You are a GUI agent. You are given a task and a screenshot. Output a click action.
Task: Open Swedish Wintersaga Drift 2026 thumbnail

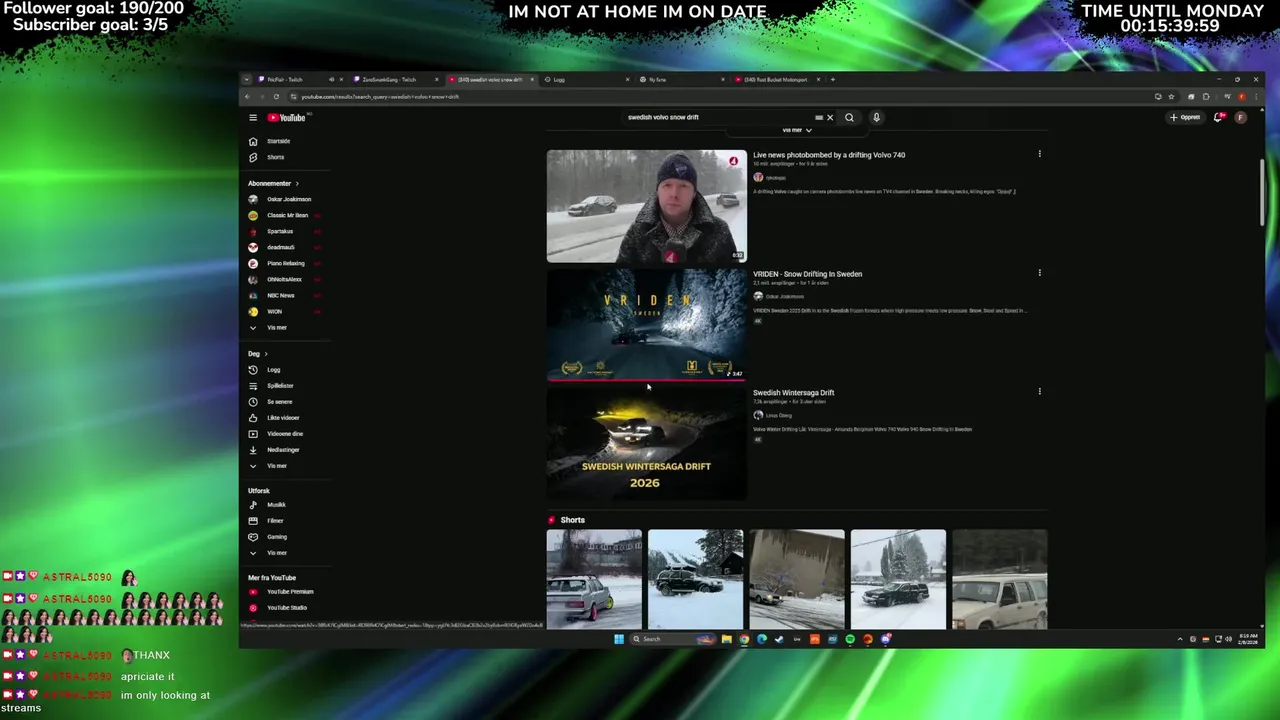[646, 444]
